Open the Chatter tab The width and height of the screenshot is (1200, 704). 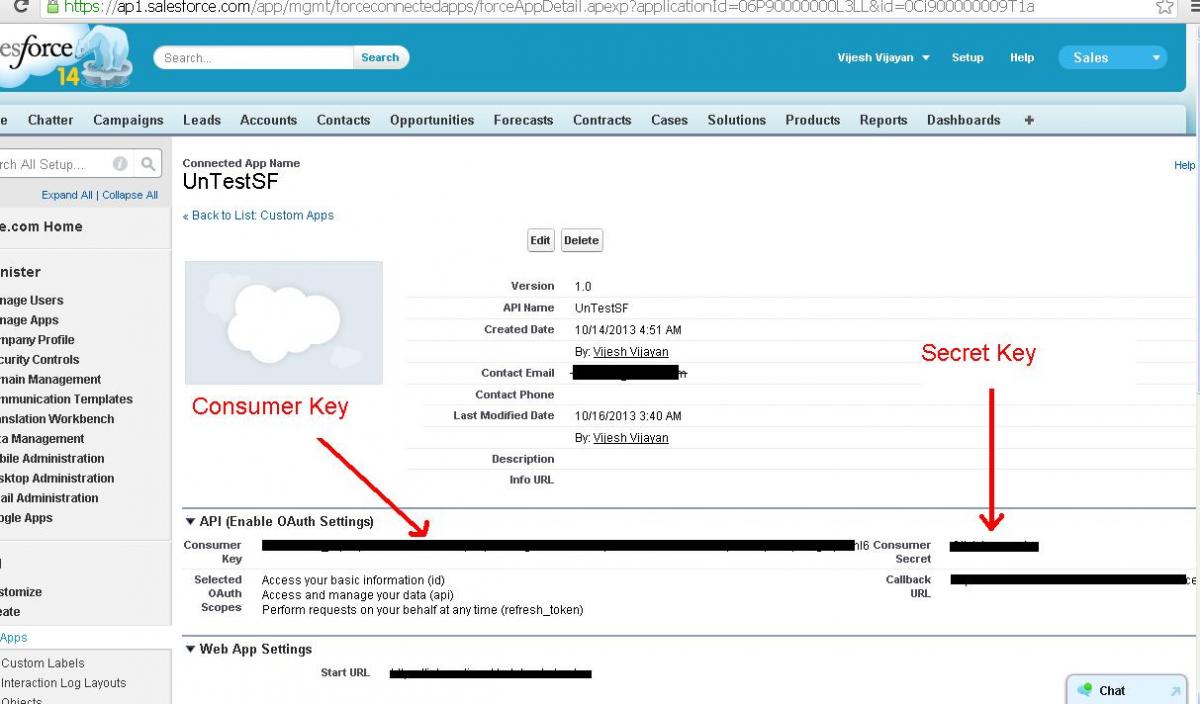pyautogui.click(x=50, y=120)
